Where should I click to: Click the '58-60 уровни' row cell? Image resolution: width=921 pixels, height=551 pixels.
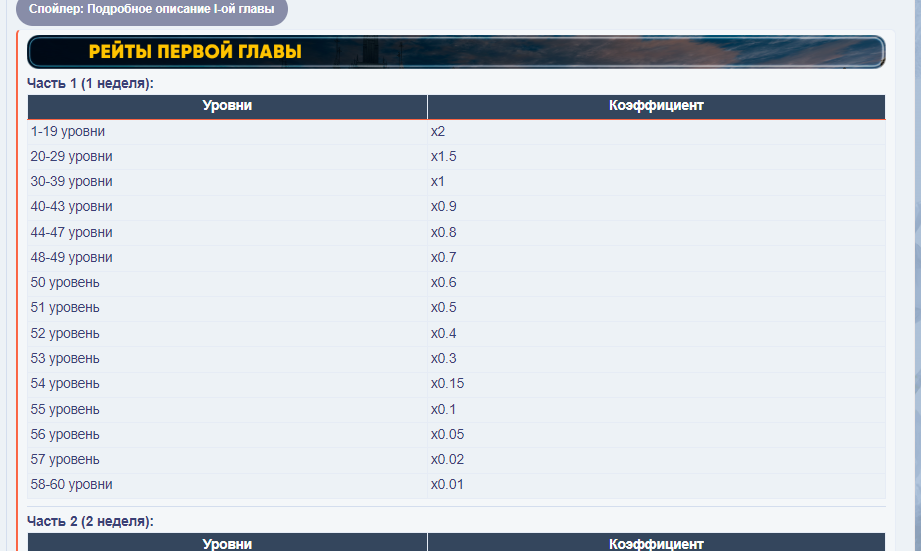[71, 485]
